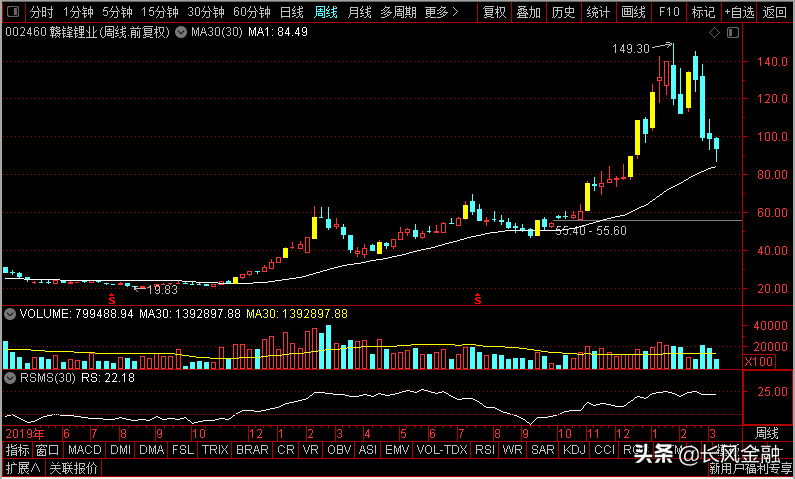Click the 返回 back button
The image size is (795, 479).
coord(775,13)
